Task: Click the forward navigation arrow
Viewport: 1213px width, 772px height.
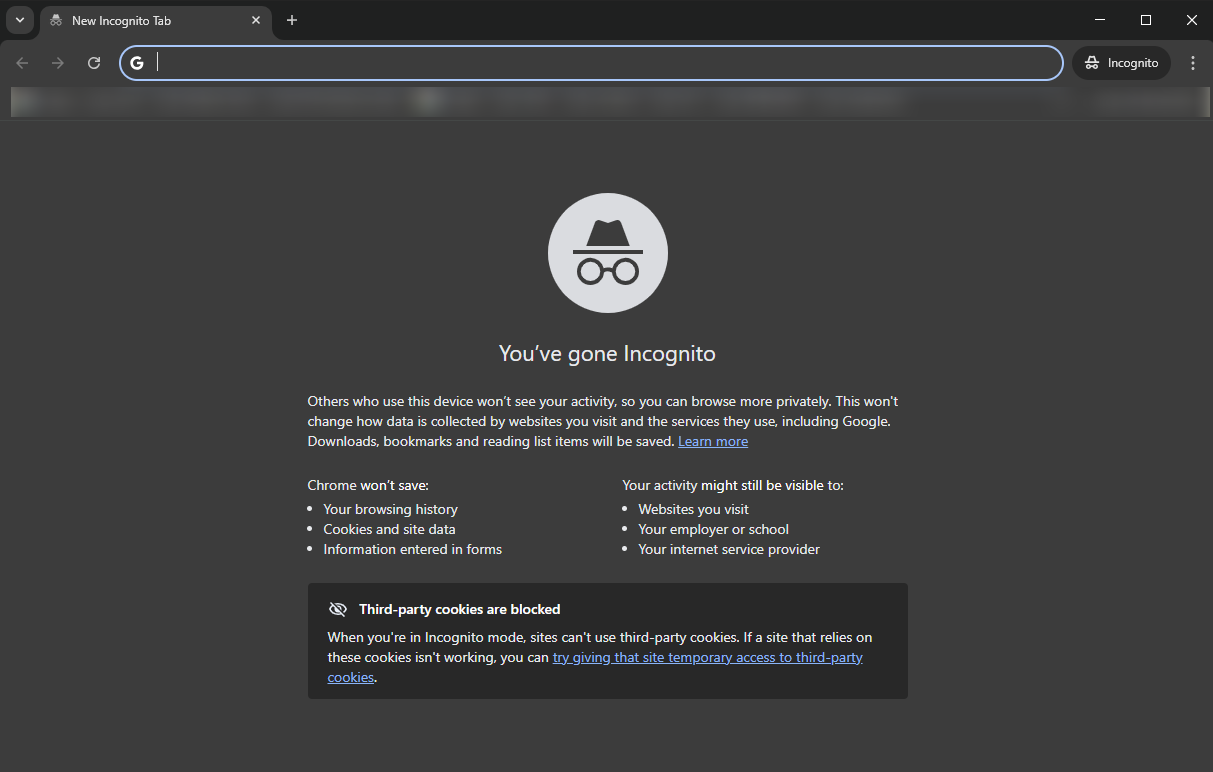Action: coord(58,62)
